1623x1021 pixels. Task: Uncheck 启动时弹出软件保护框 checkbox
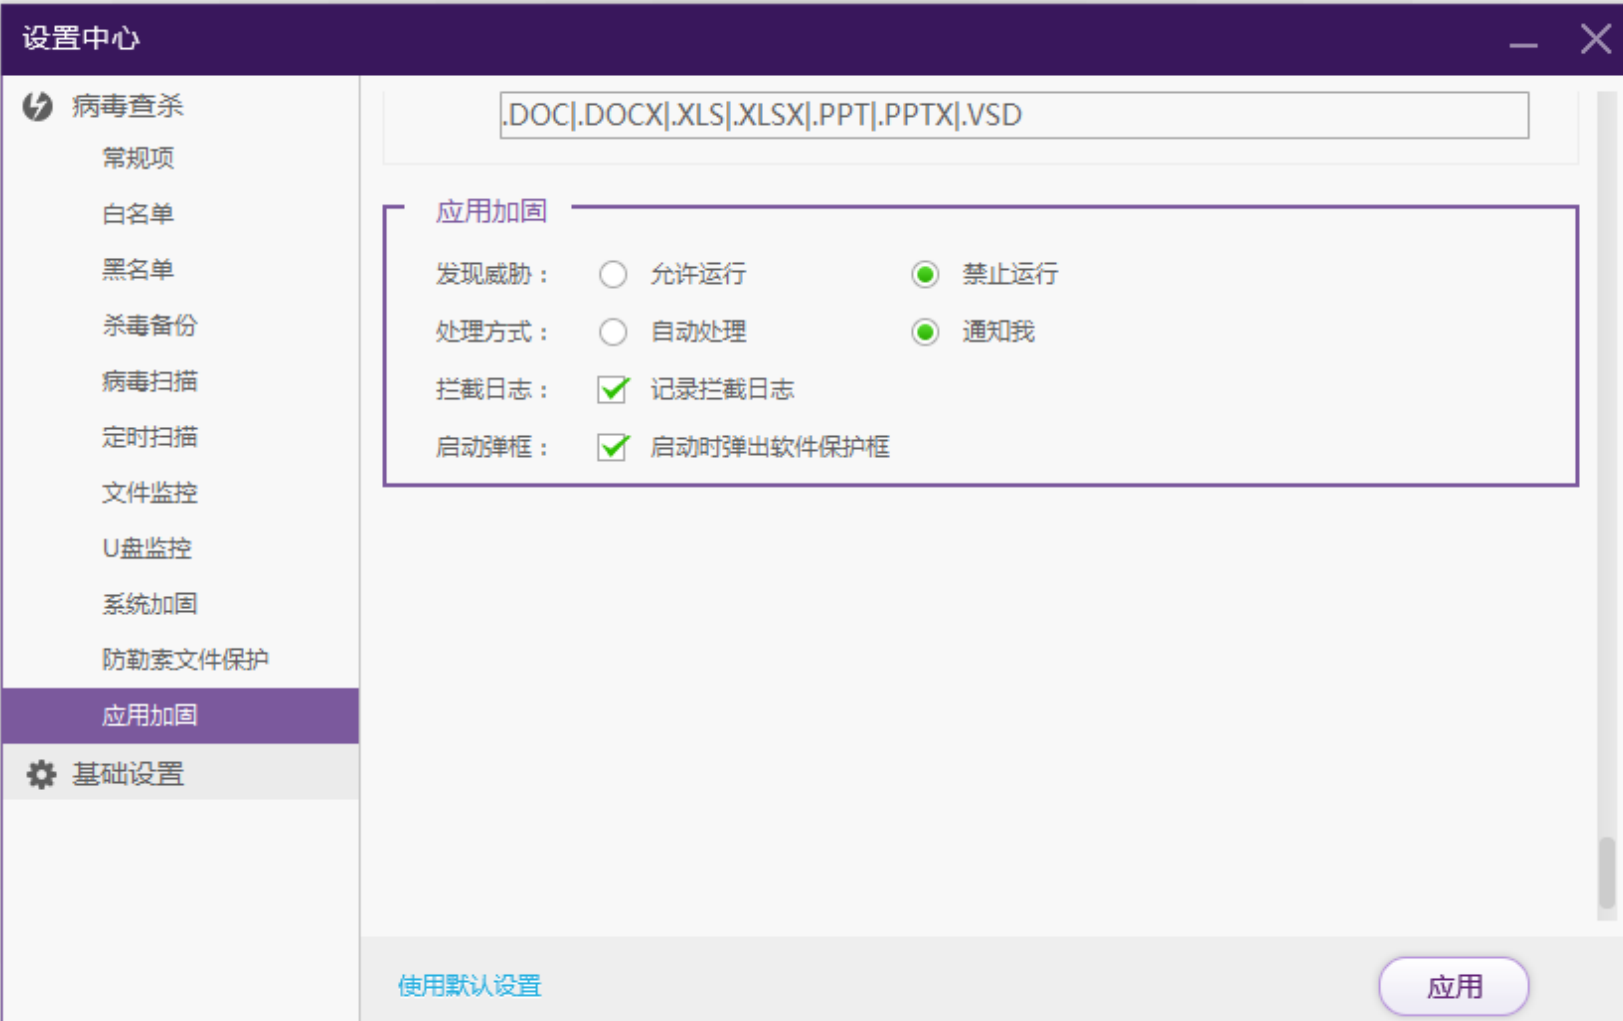point(613,447)
